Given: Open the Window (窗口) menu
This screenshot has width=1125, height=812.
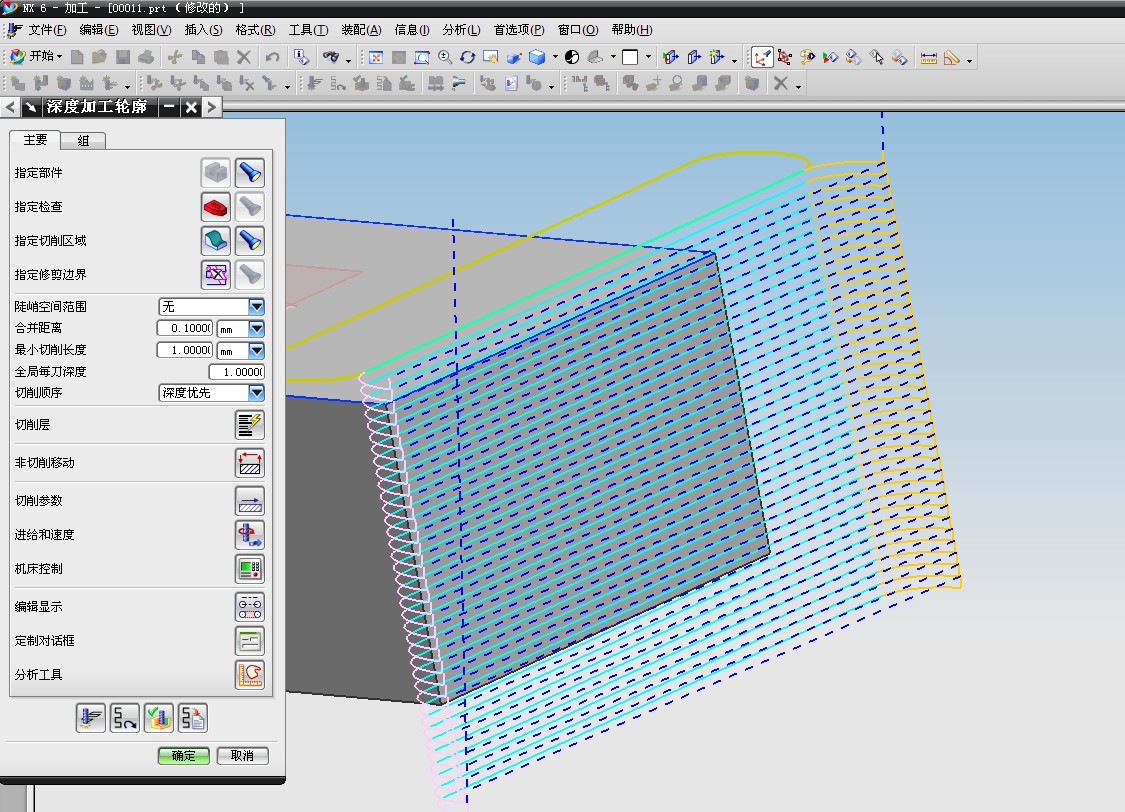Looking at the screenshot, I should 578,29.
